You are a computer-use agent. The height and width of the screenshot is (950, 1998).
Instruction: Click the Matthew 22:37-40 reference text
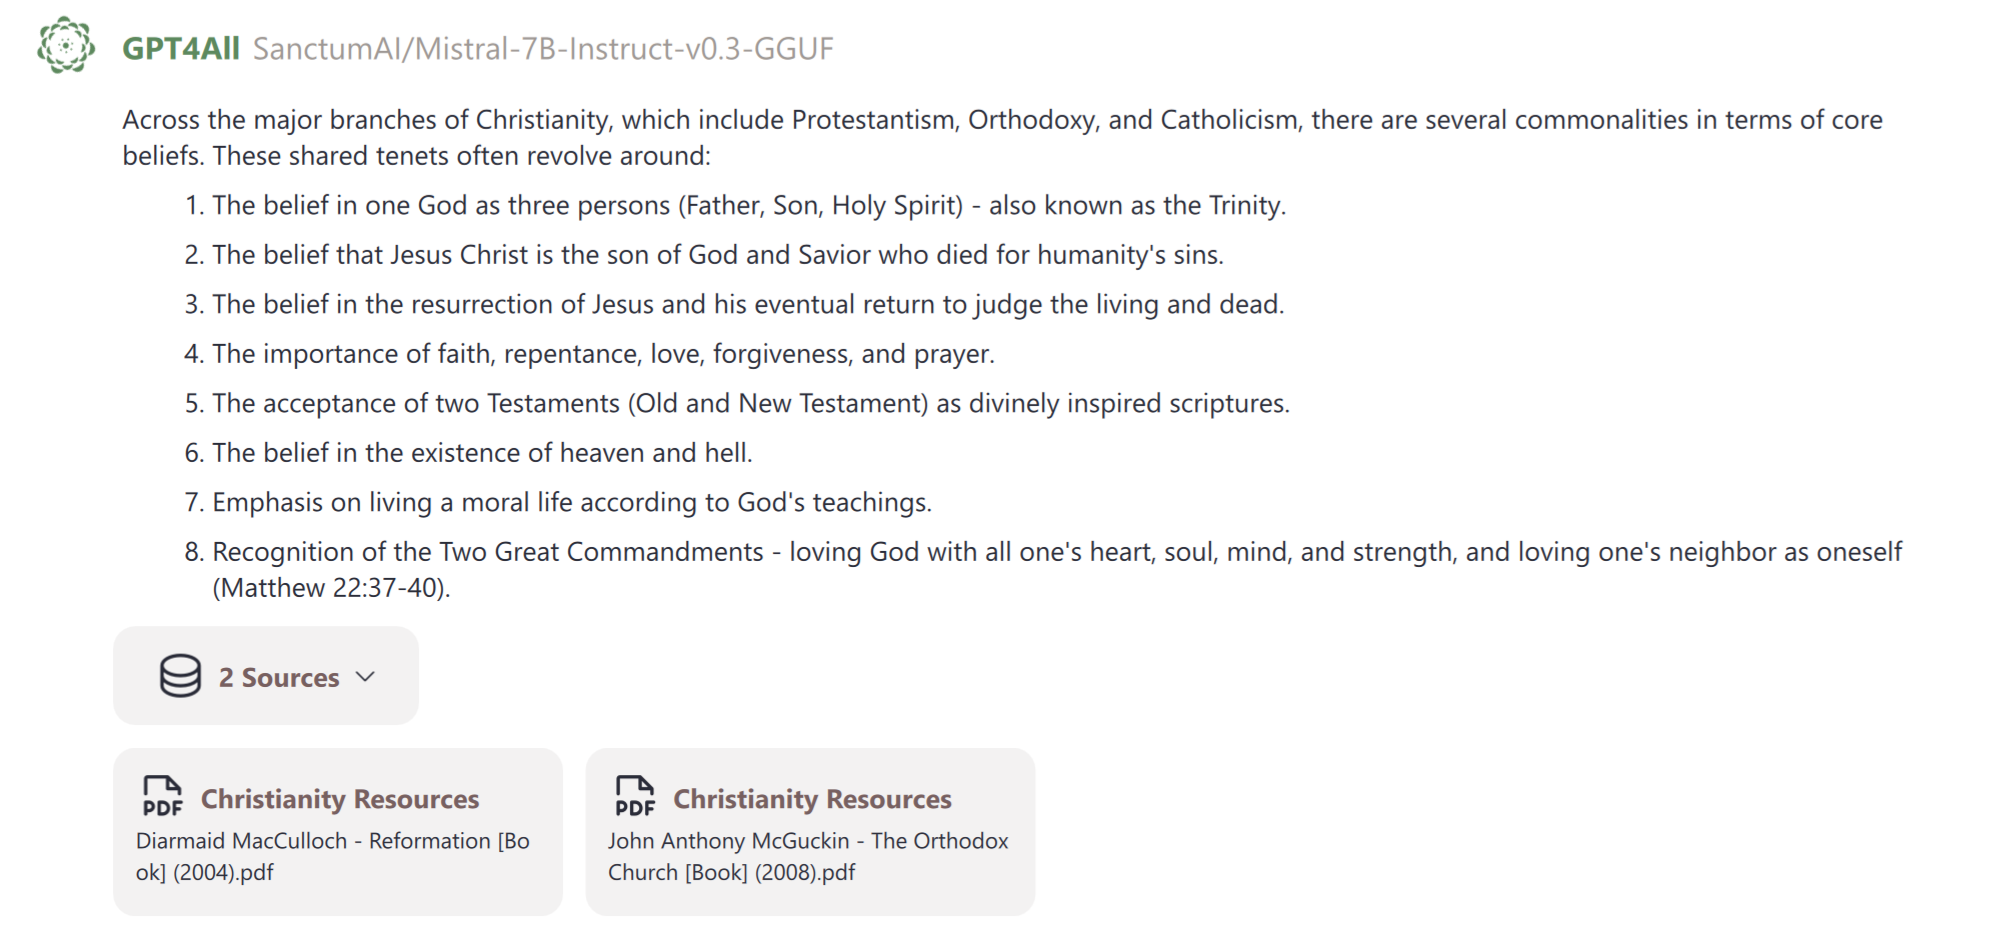(x=331, y=588)
